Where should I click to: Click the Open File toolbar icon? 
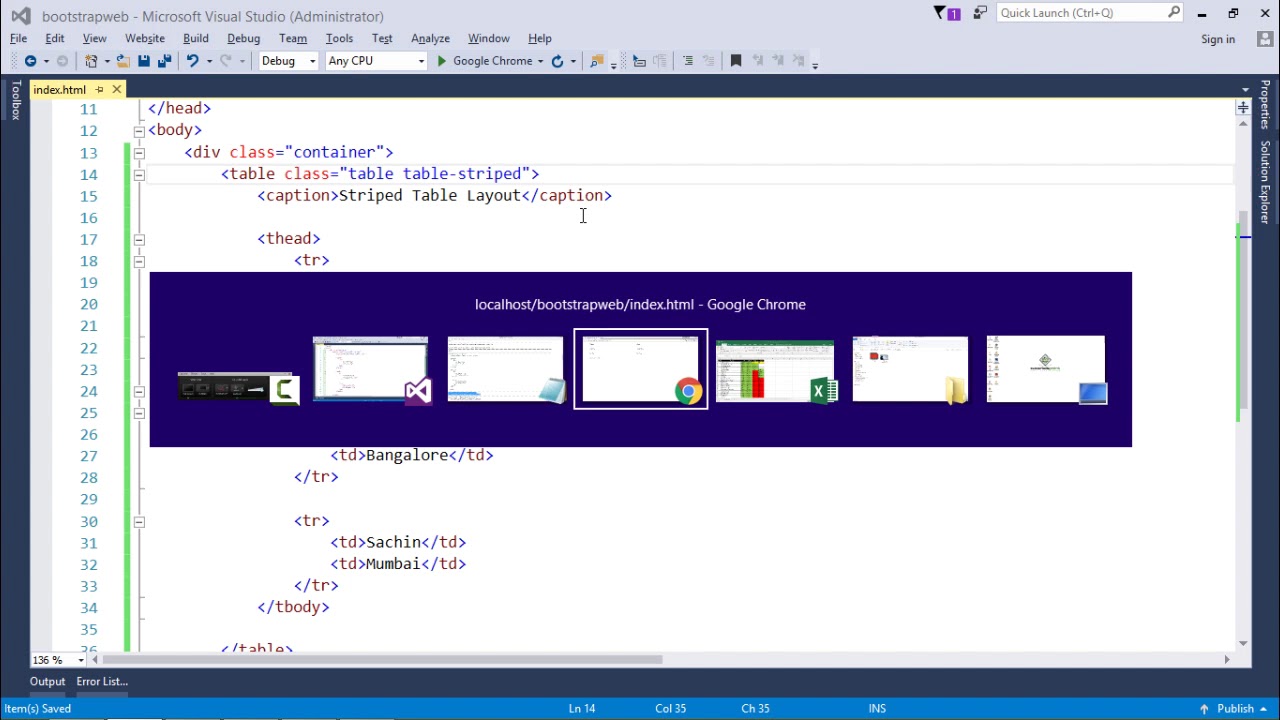pos(123,61)
